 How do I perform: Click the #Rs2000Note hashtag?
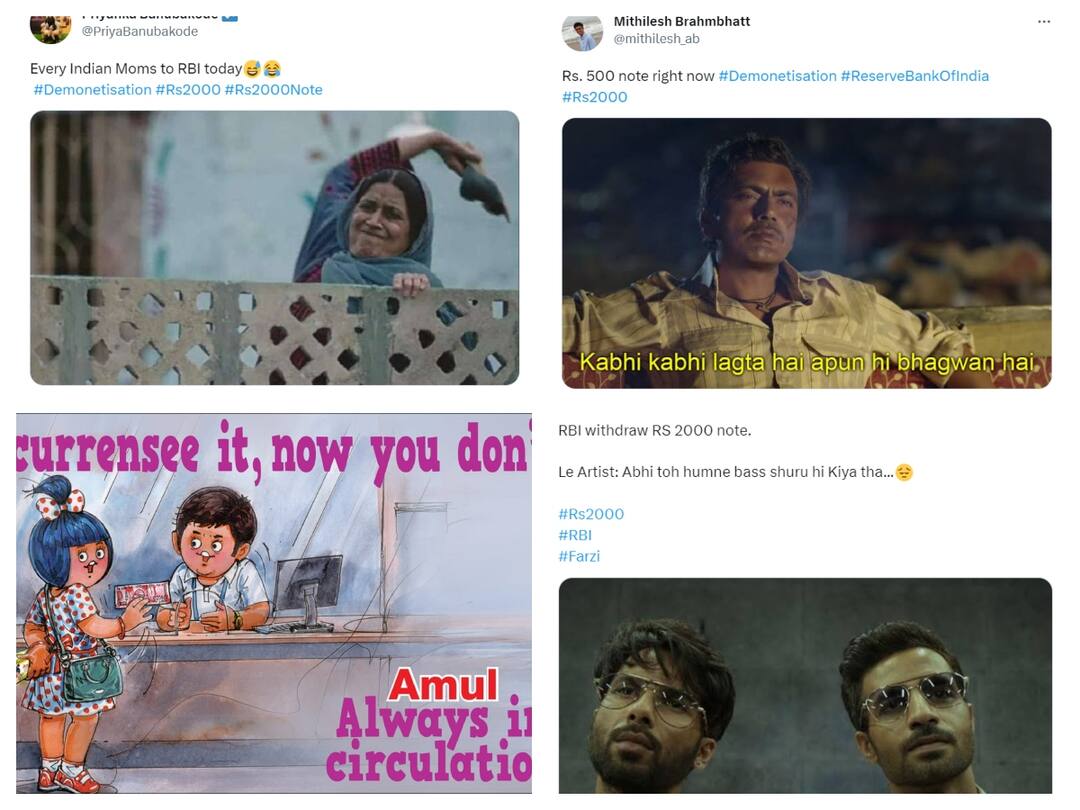tap(273, 90)
